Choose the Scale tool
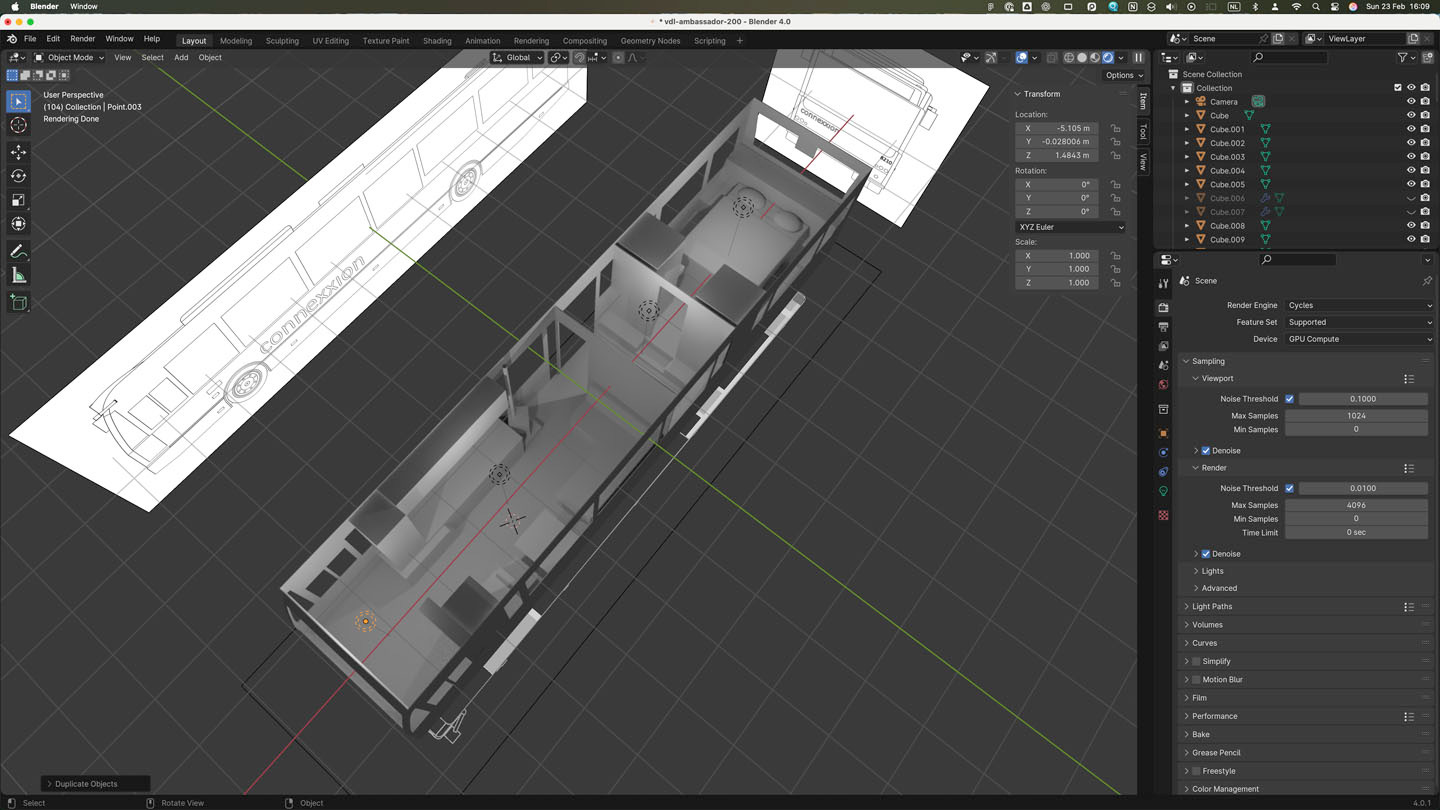The image size is (1440, 810). pos(18,200)
